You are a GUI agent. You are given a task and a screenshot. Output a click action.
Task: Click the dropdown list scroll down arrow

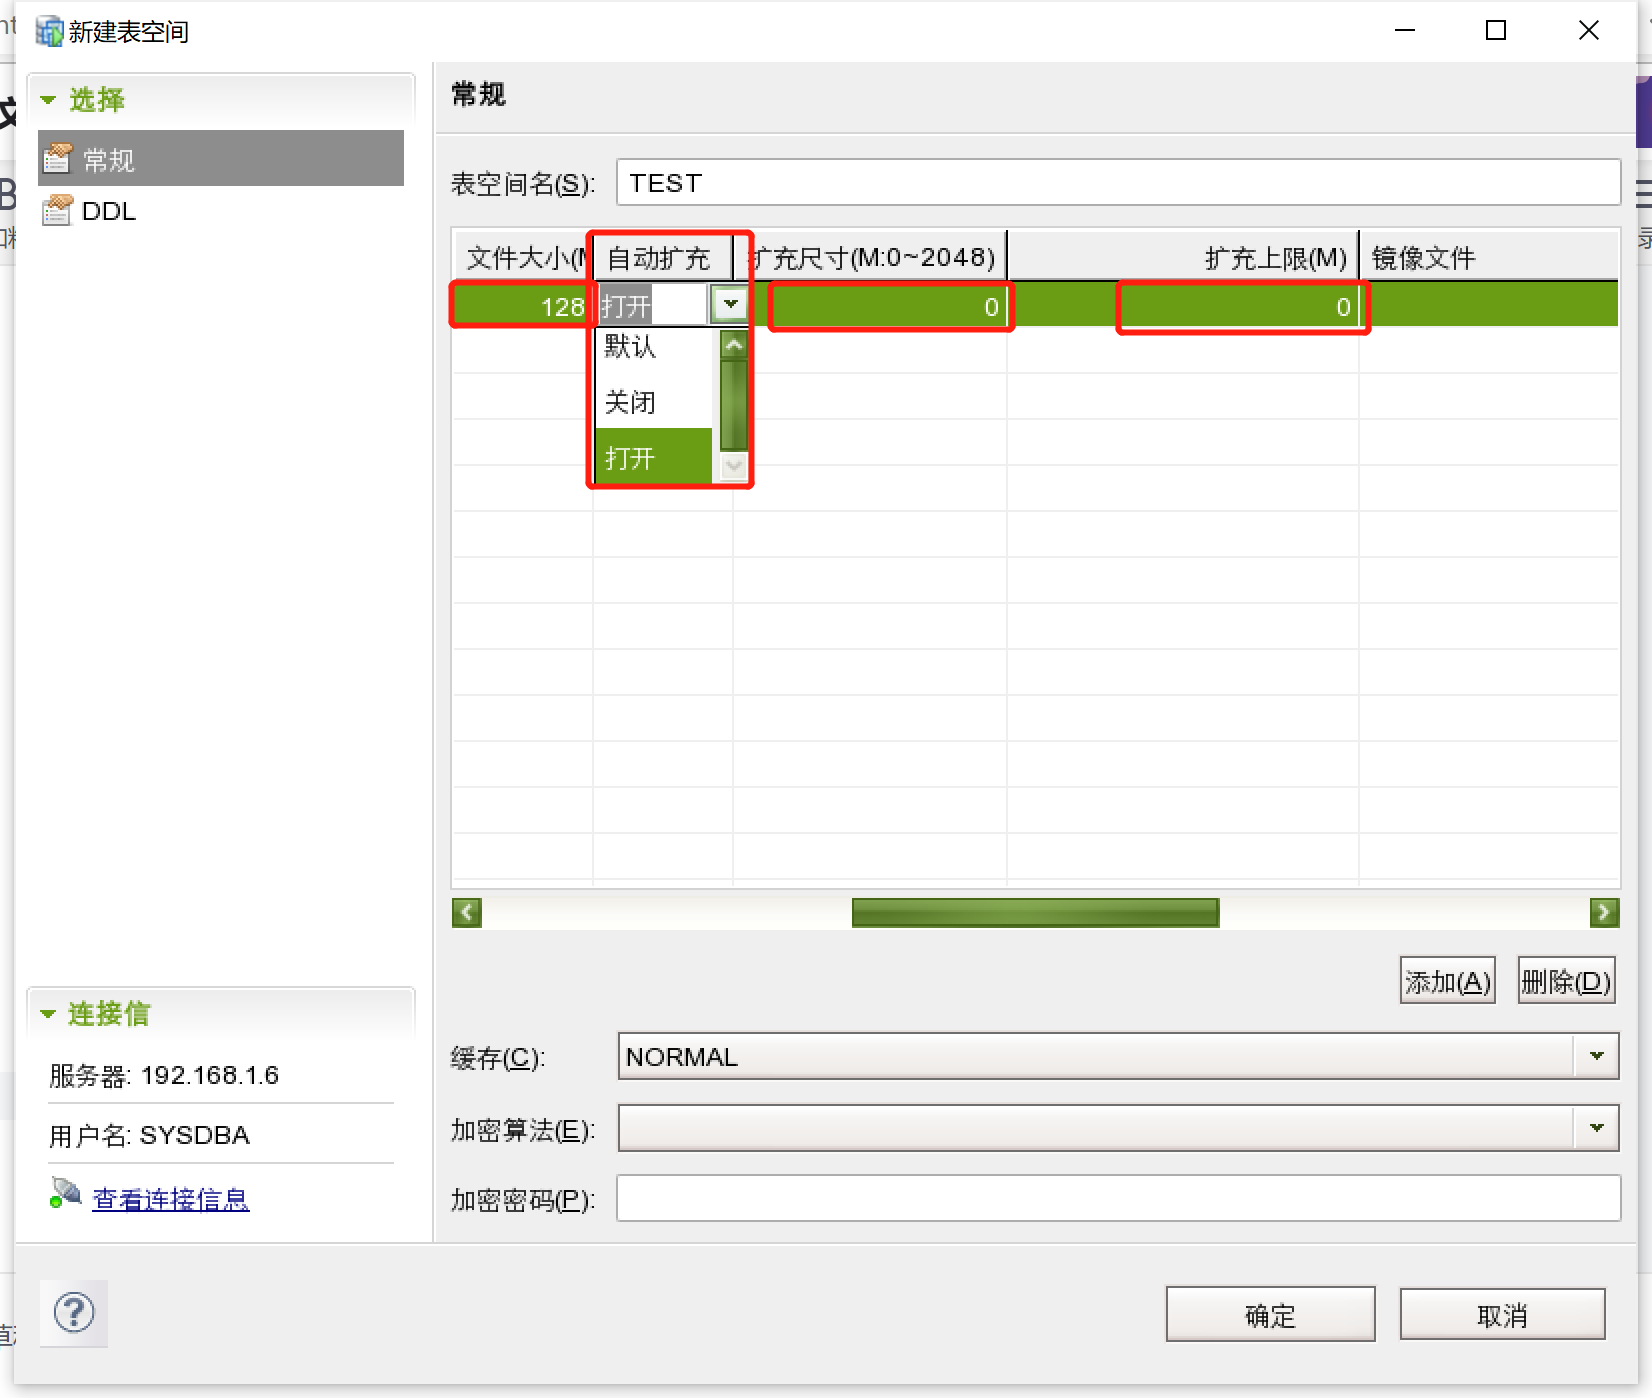pos(734,466)
